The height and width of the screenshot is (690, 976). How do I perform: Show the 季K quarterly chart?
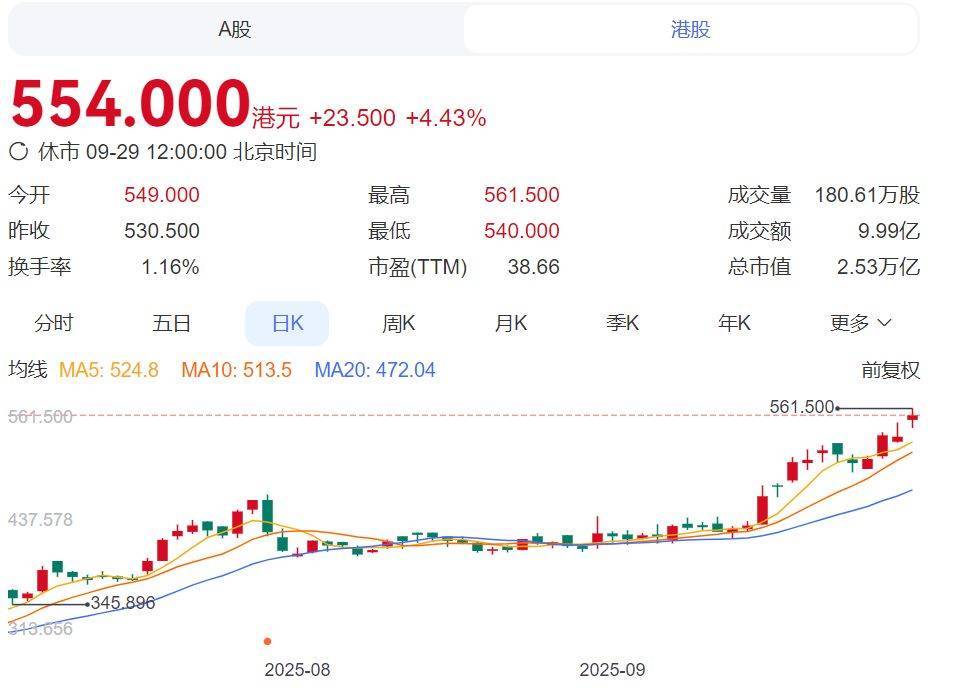(622, 324)
